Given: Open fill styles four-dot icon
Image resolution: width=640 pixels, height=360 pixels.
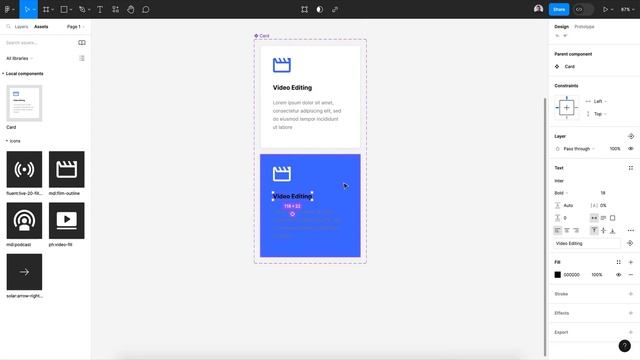Looking at the screenshot, I should pyautogui.click(x=618, y=262).
